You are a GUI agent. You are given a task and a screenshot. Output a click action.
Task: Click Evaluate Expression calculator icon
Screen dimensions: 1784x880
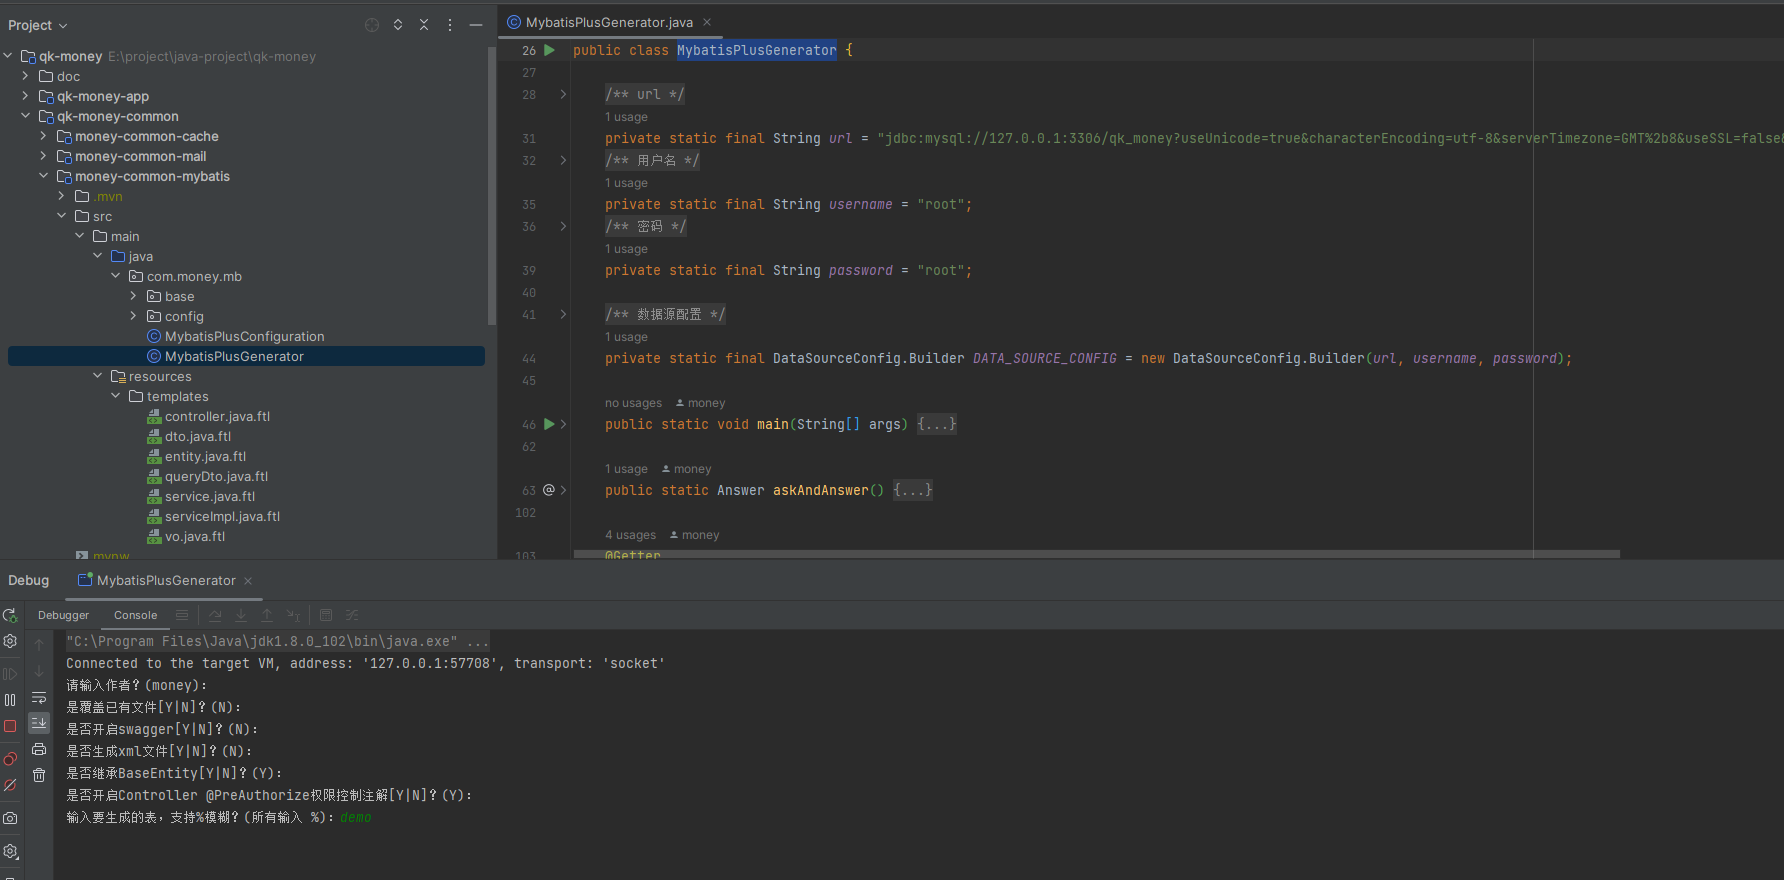(x=326, y=615)
